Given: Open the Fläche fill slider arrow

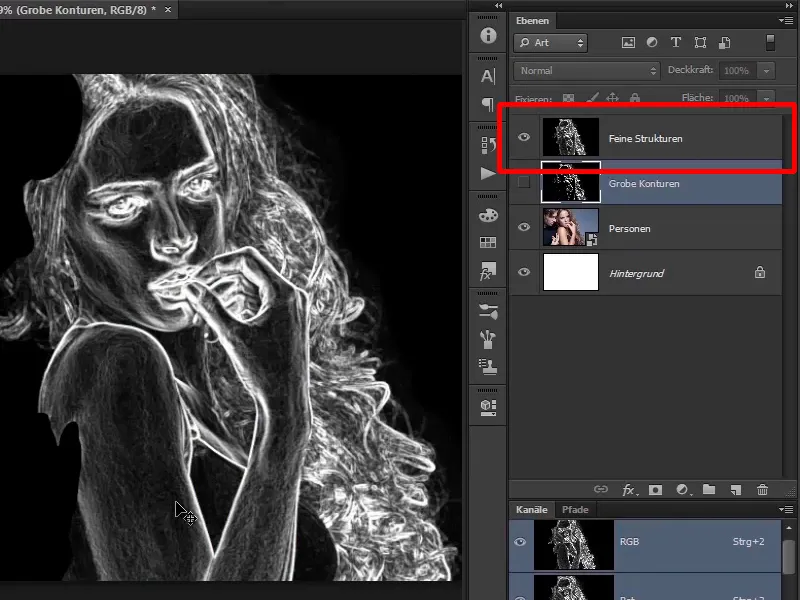Looking at the screenshot, I should click(x=766, y=98).
